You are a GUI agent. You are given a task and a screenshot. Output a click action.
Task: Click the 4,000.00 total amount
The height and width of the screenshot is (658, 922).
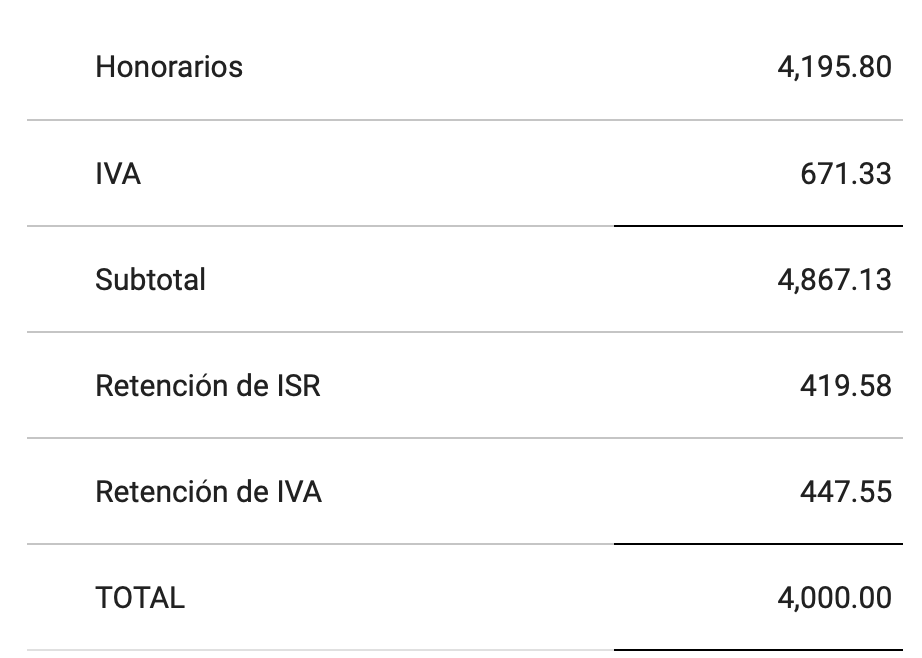click(x=834, y=598)
